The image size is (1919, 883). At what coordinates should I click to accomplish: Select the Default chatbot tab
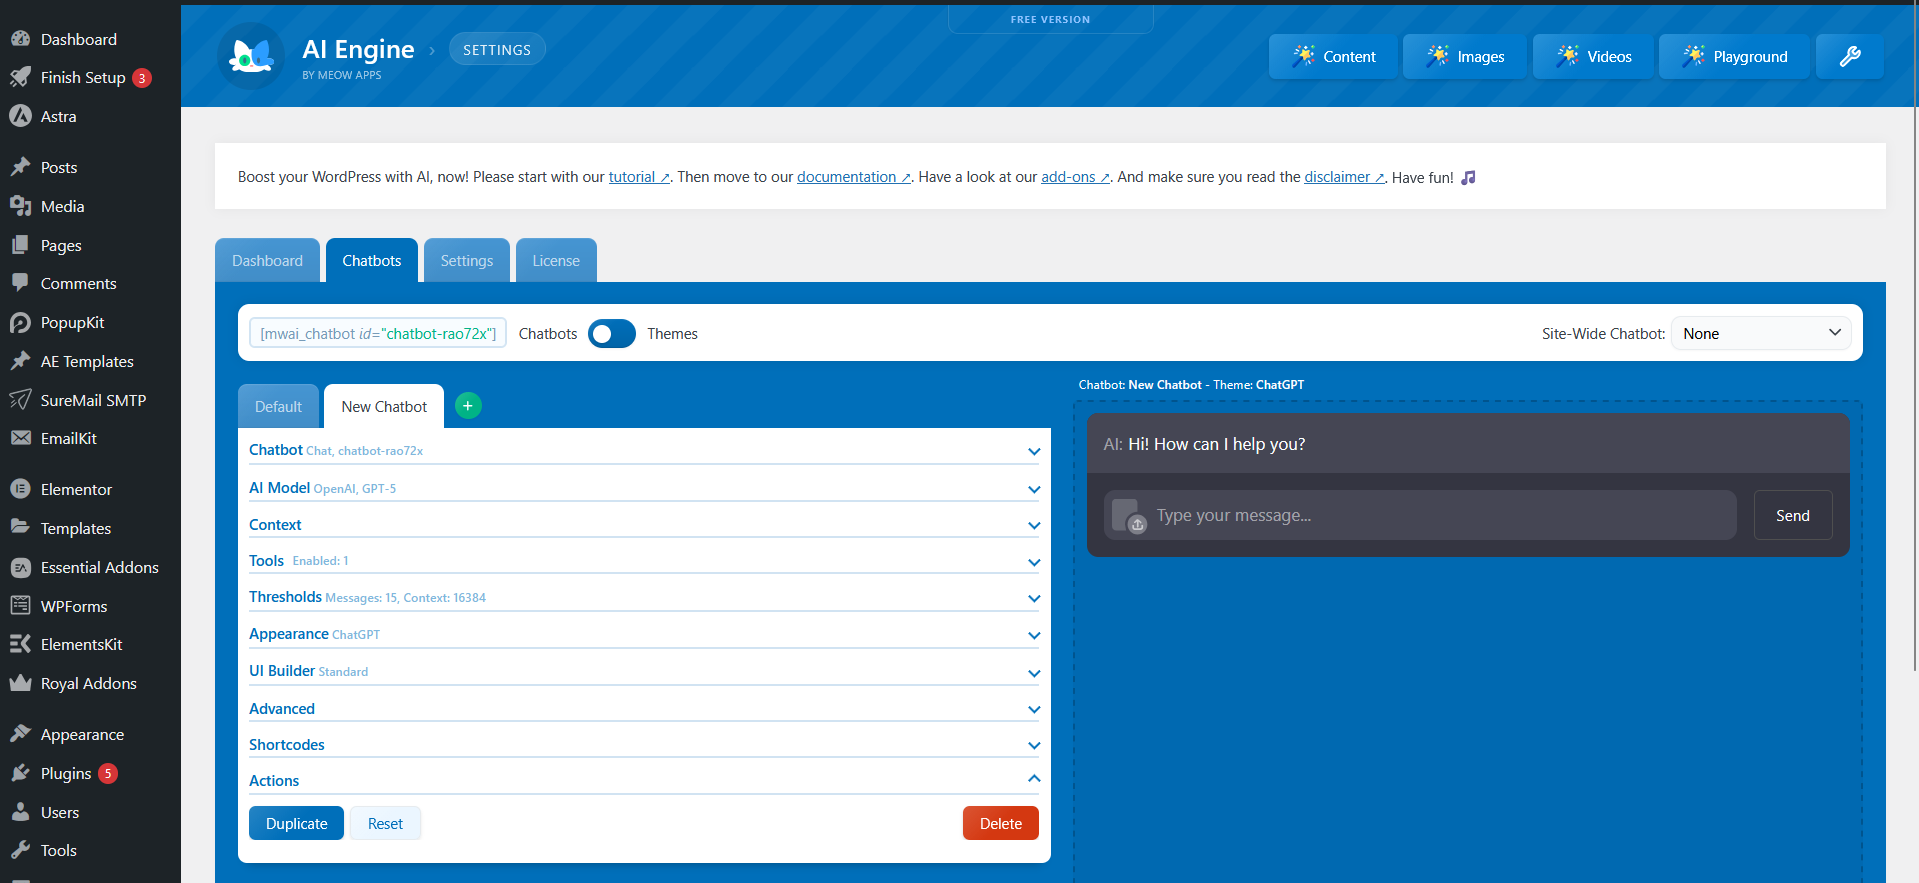pos(278,407)
